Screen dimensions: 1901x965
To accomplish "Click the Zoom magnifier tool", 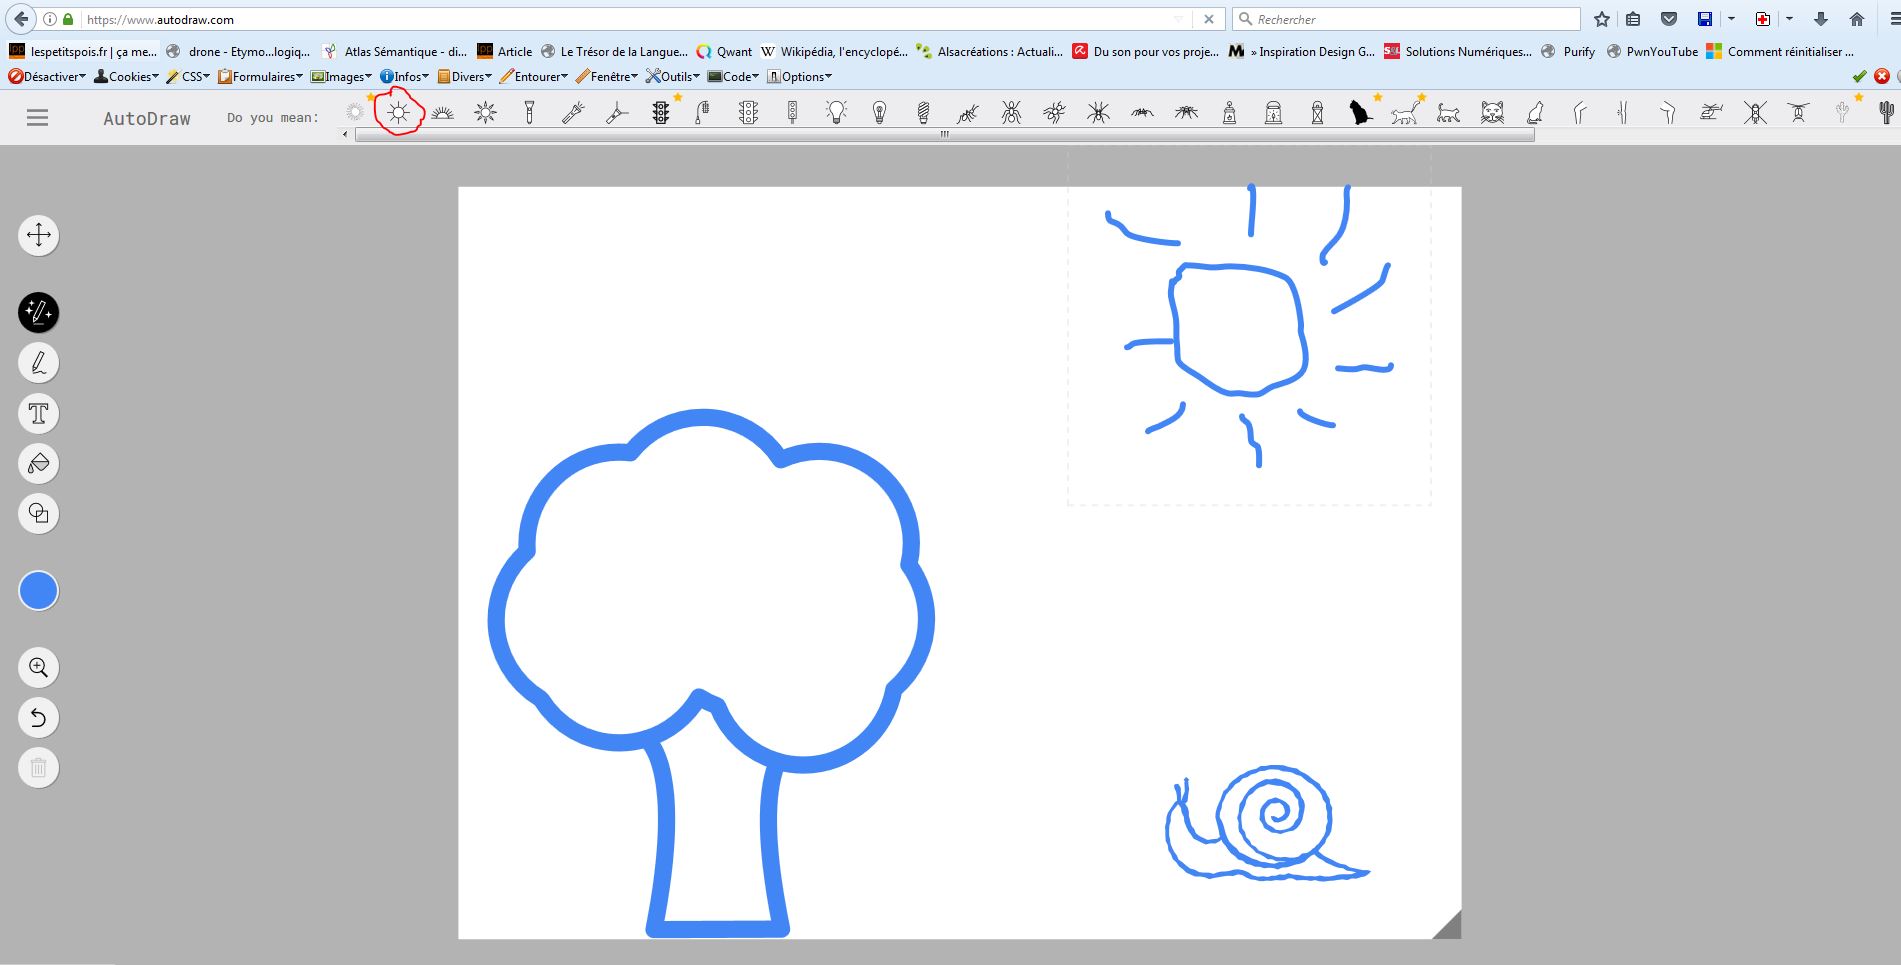I will [39, 667].
